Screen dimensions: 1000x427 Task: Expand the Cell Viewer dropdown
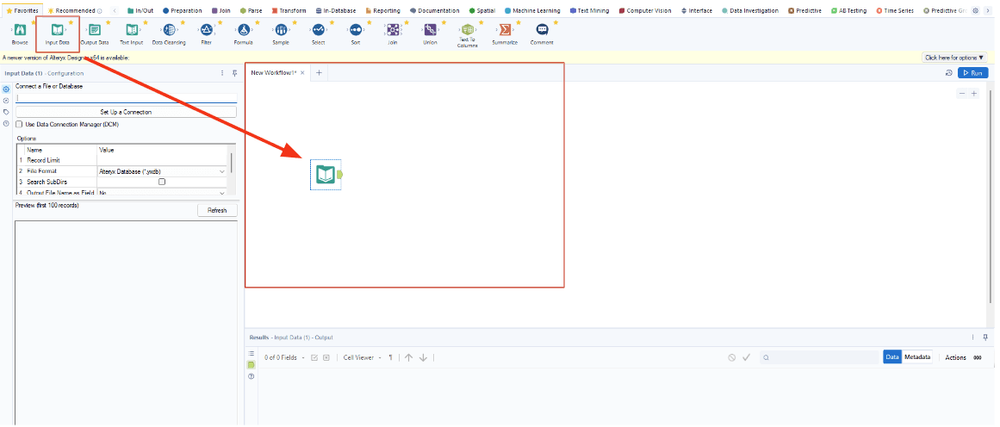pyautogui.click(x=362, y=357)
